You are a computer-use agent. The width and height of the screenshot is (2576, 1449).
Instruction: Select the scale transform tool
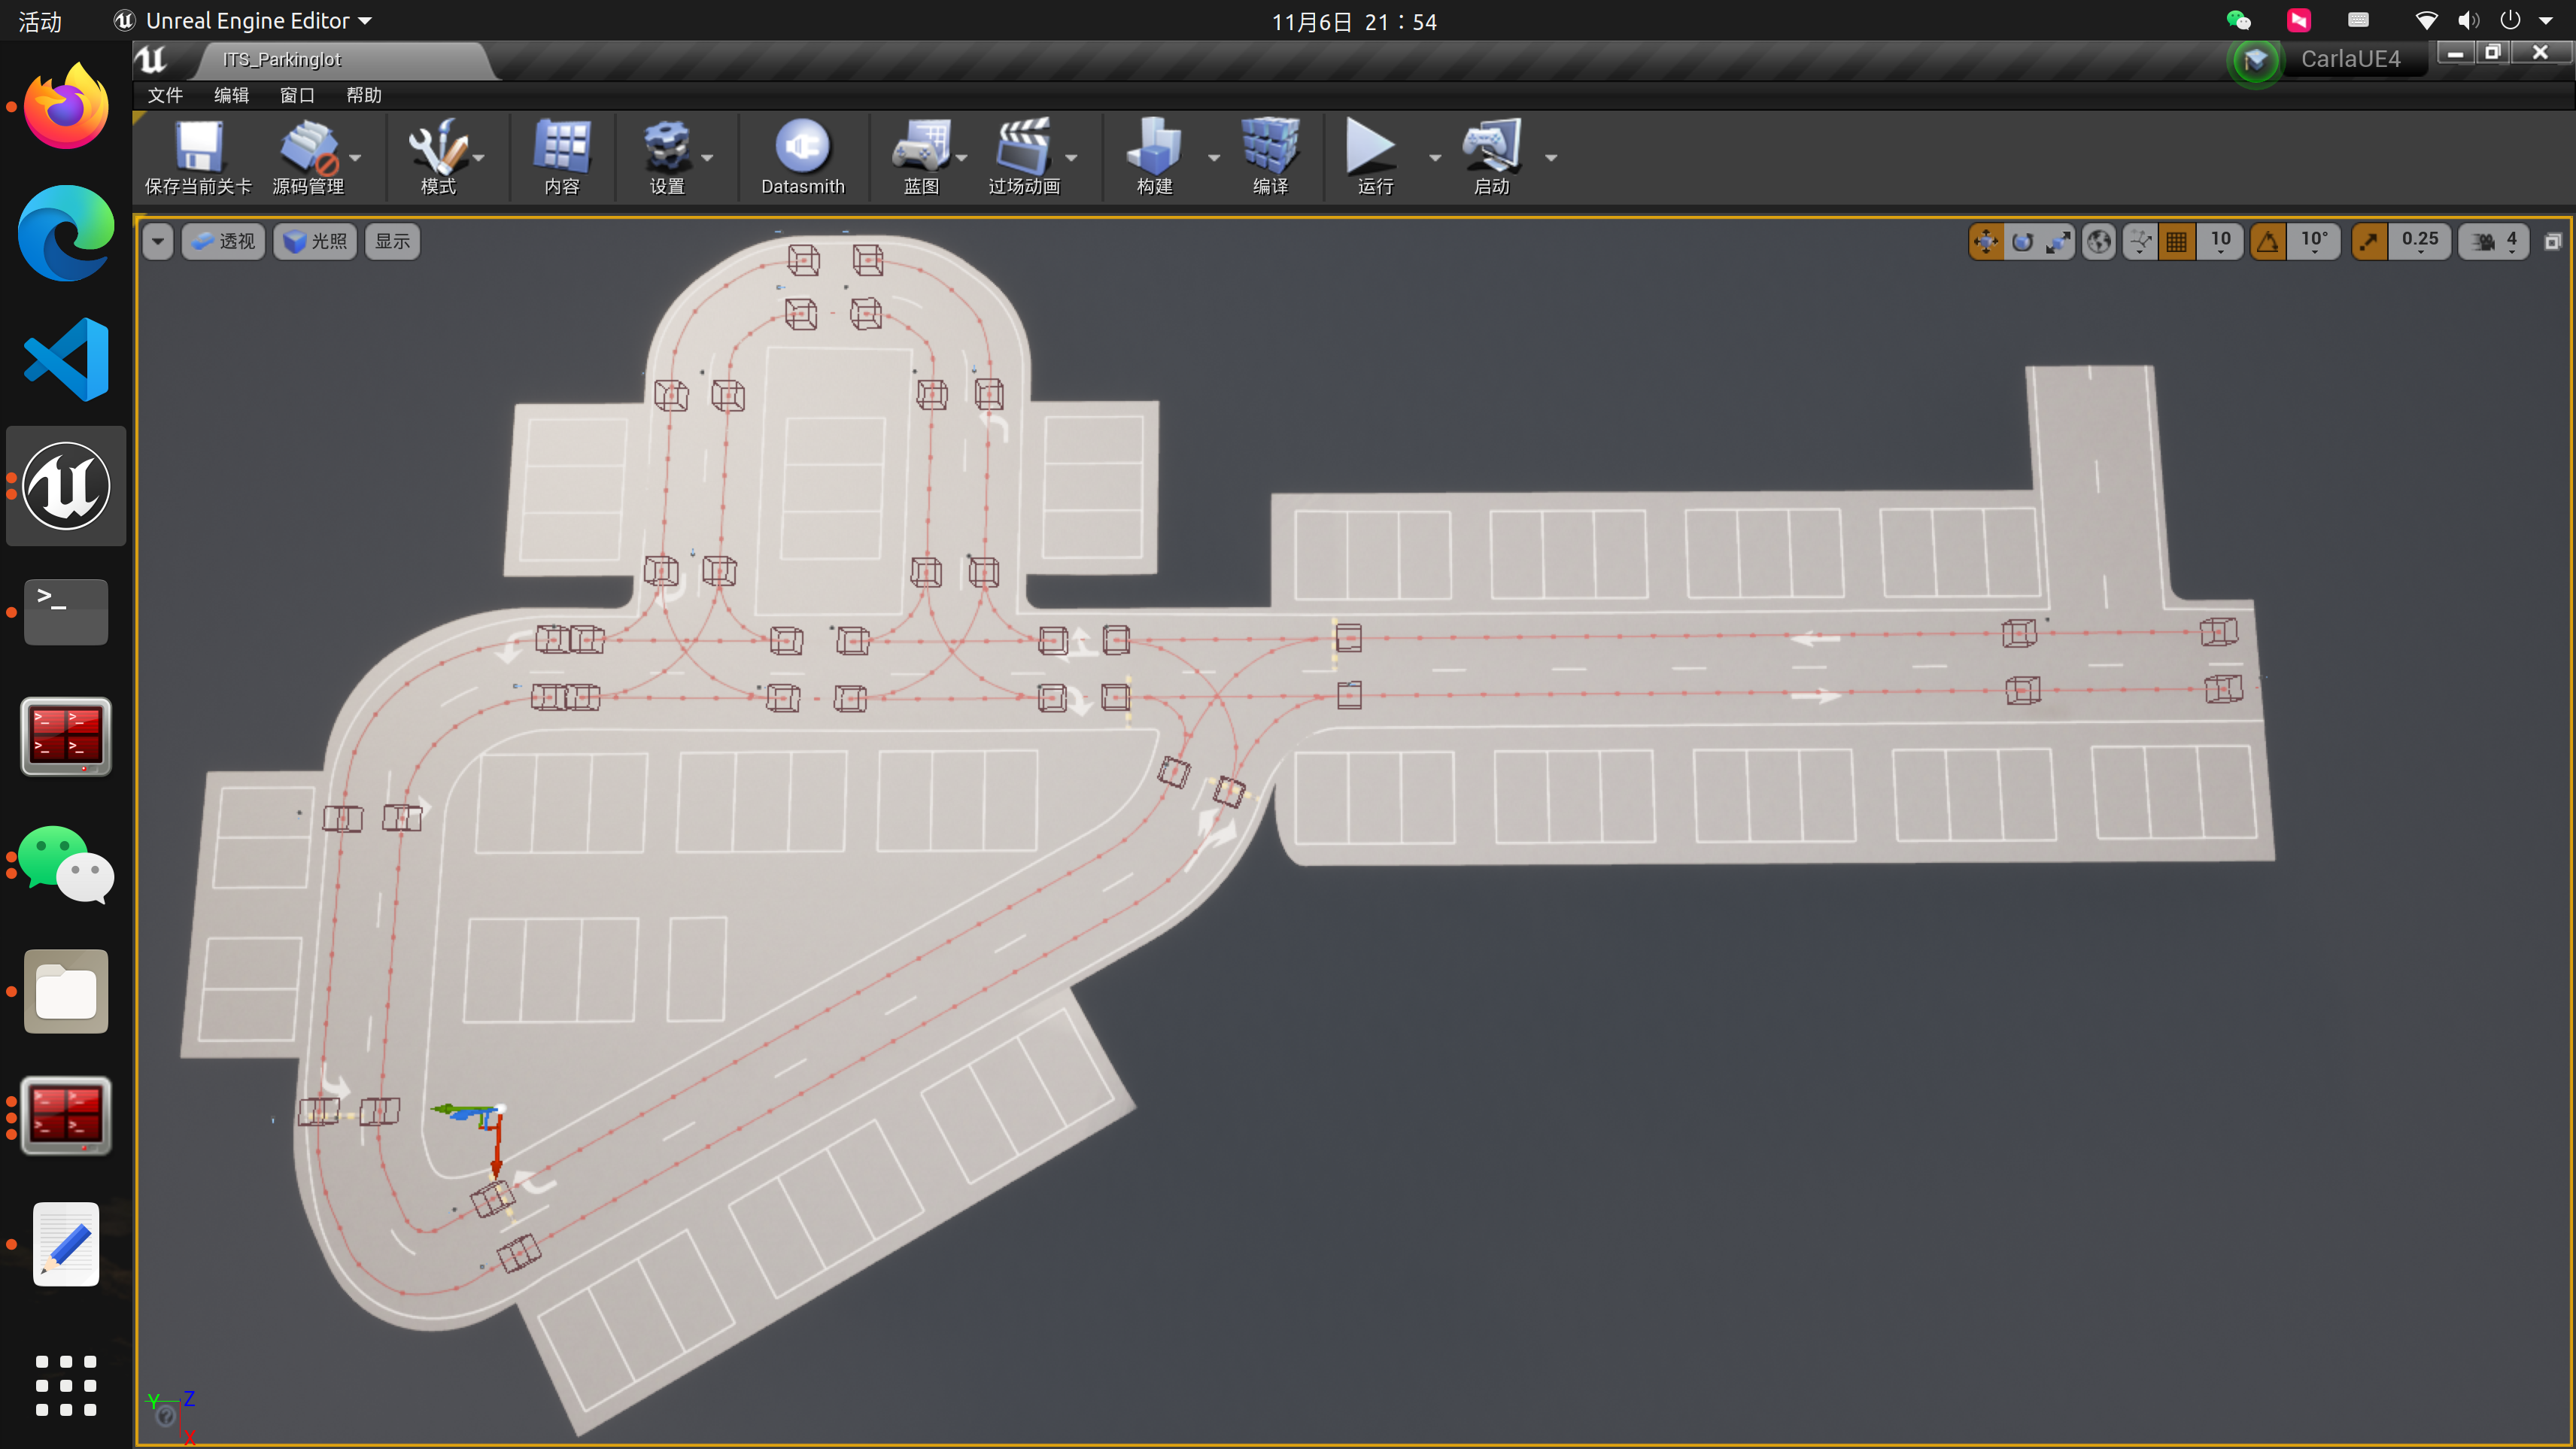click(x=2058, y=242)
